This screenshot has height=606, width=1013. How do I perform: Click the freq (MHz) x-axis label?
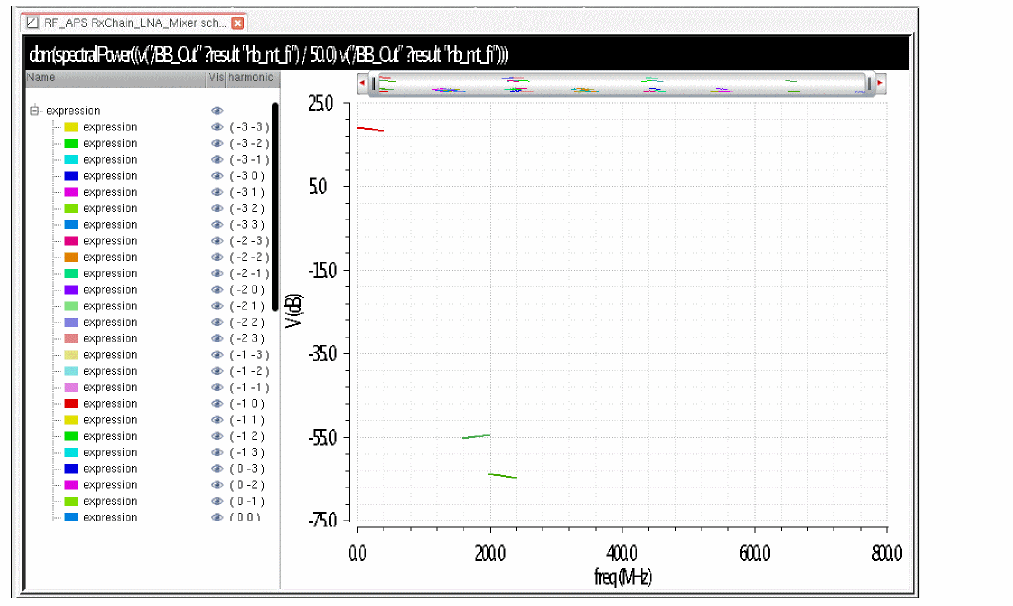click(x=623, y=576)
